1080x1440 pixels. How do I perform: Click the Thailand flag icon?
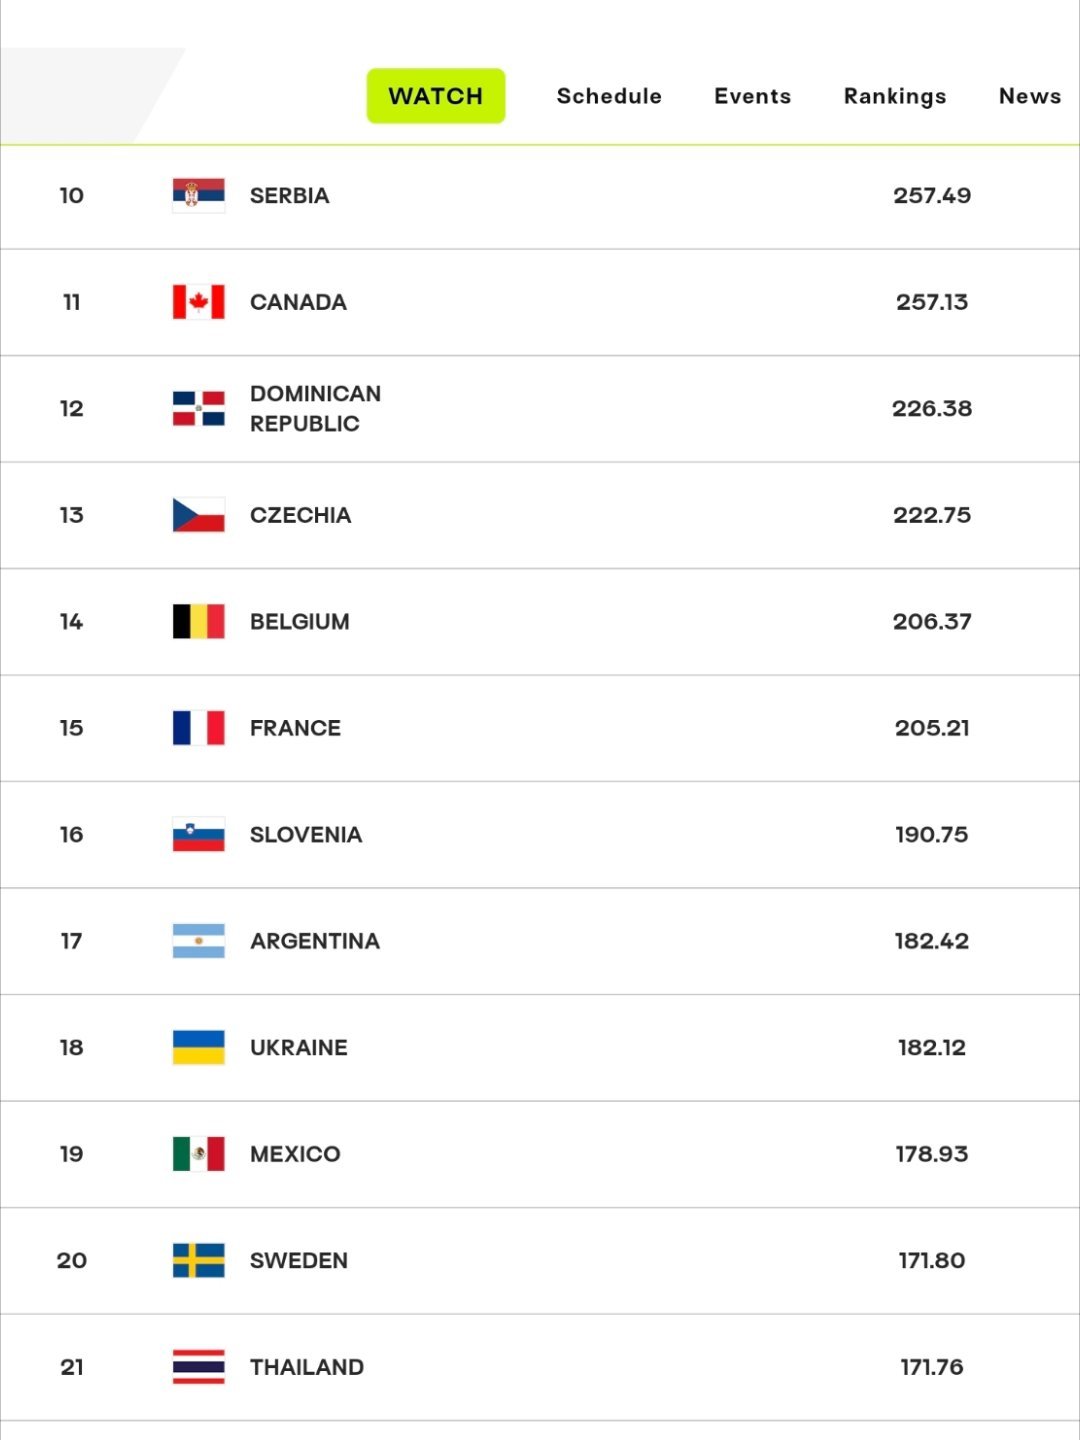pos(198,1367)
